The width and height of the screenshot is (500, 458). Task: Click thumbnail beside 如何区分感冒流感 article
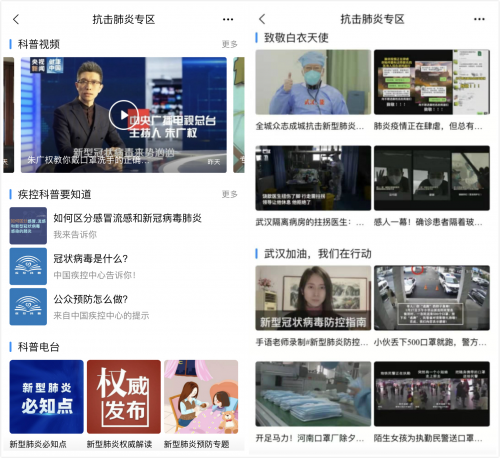click(28, 226)
